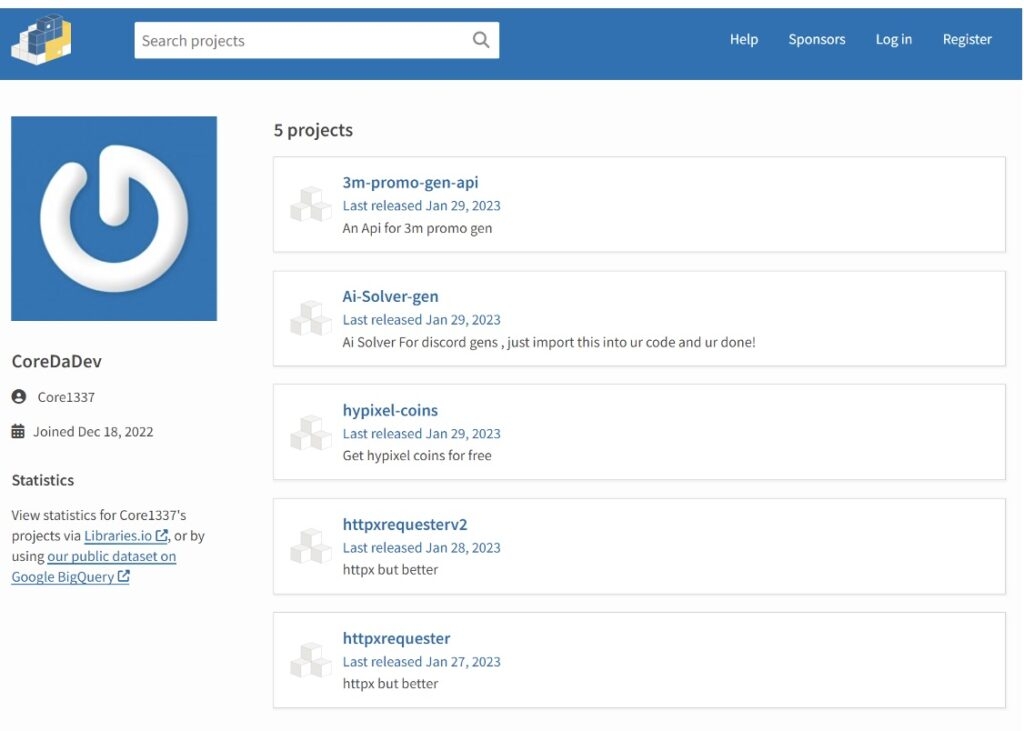The width and height of the screenshot is (1024, 731).
Task: Click the external link icon after Google BigQuery
Action: (x=123, y=576)
